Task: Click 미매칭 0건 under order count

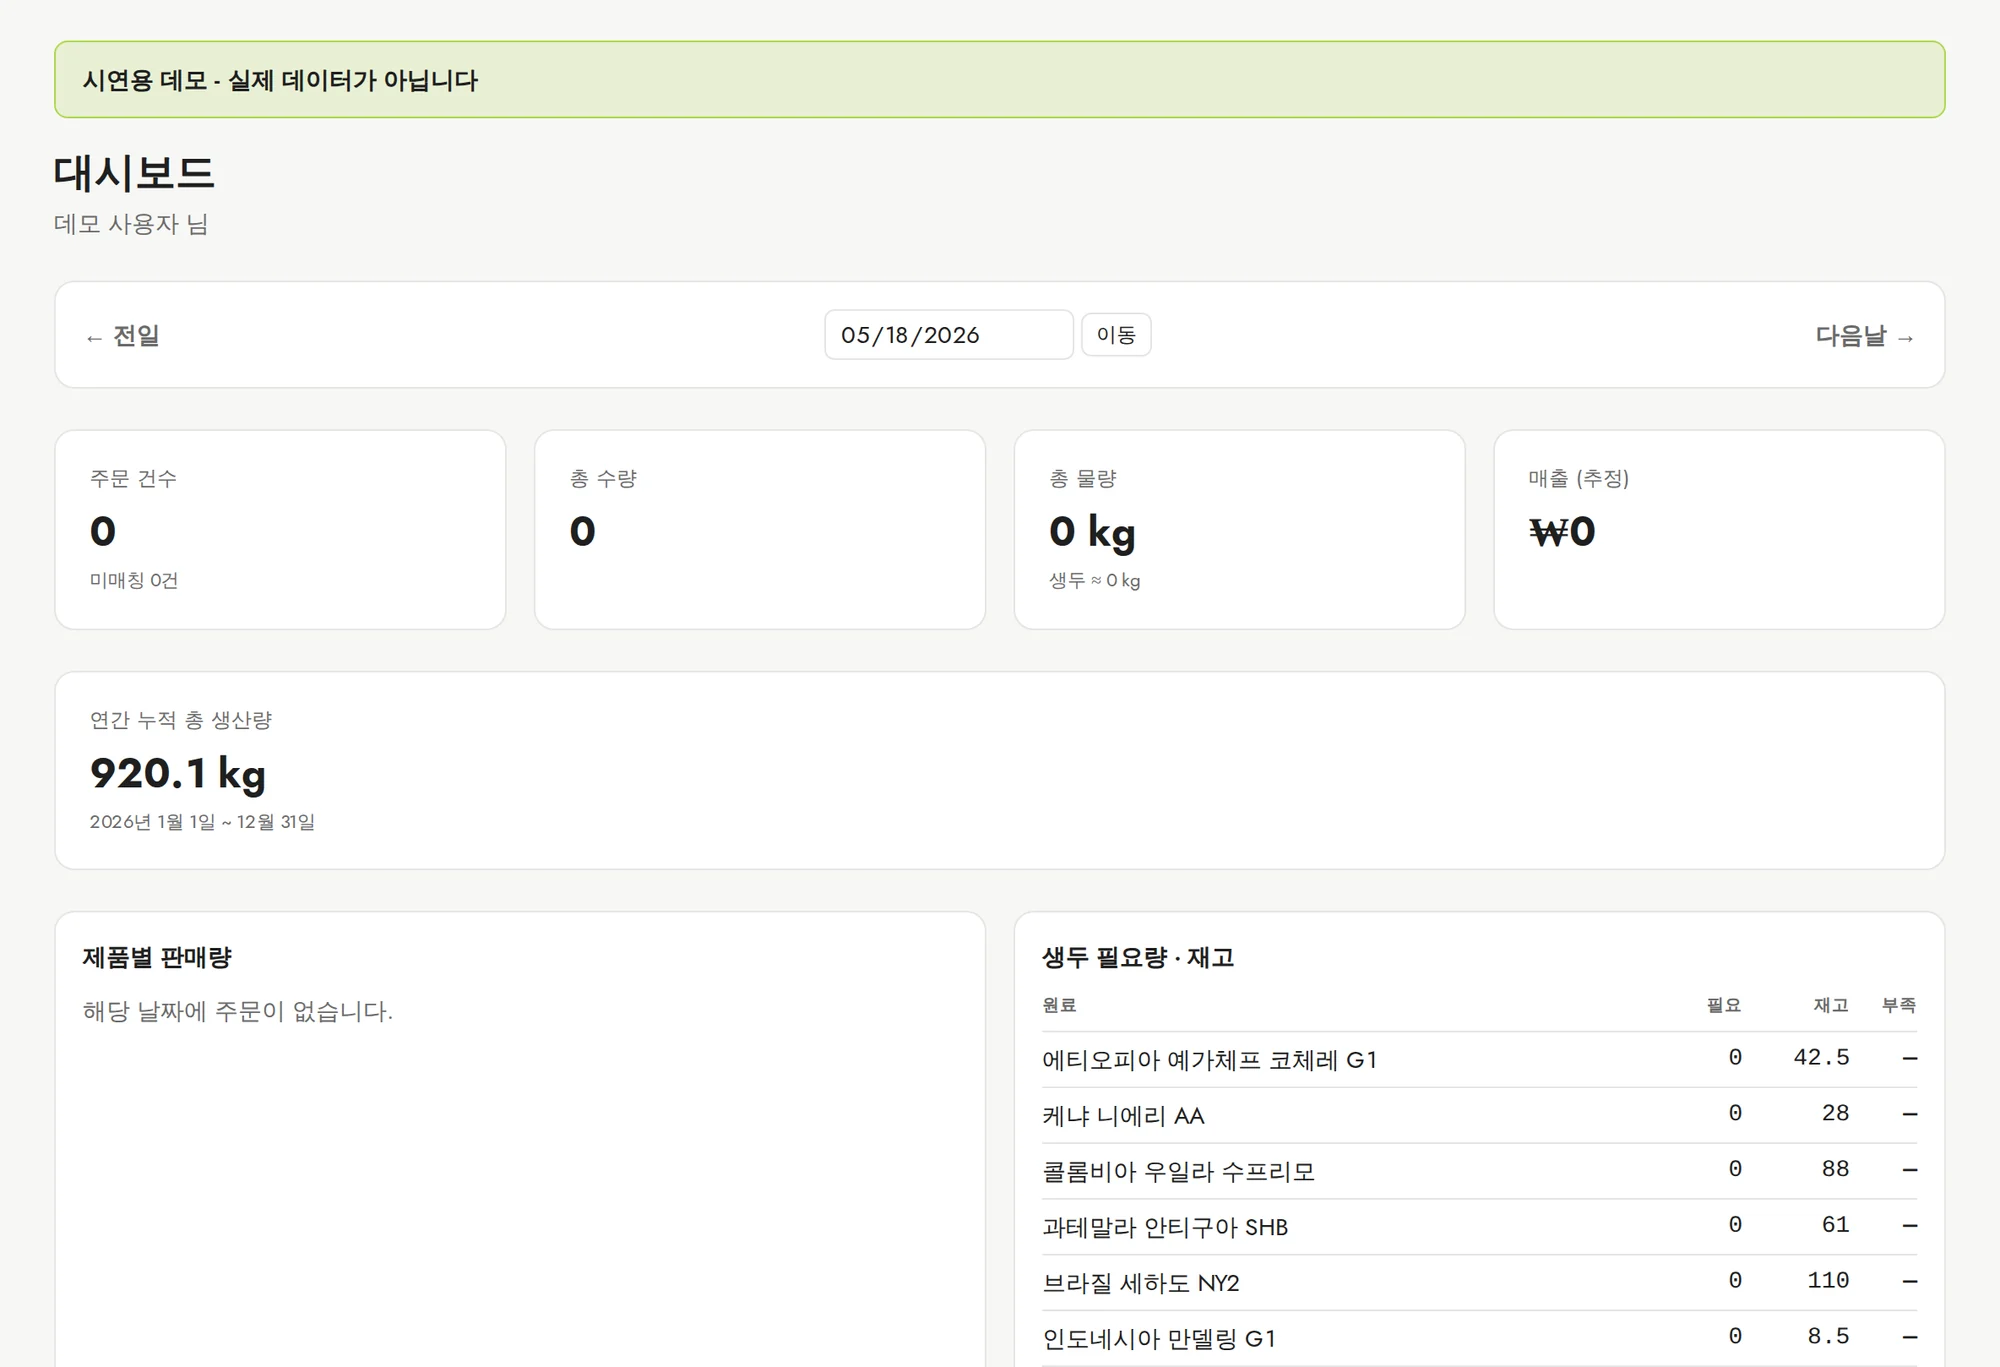Action: (134, 581)
